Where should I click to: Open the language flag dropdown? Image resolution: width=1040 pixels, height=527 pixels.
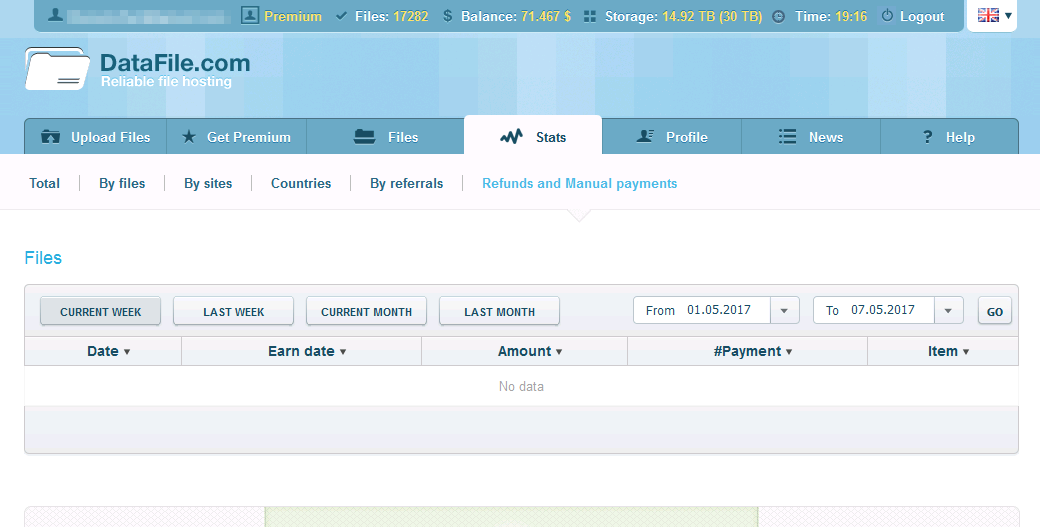coord(994,15)
